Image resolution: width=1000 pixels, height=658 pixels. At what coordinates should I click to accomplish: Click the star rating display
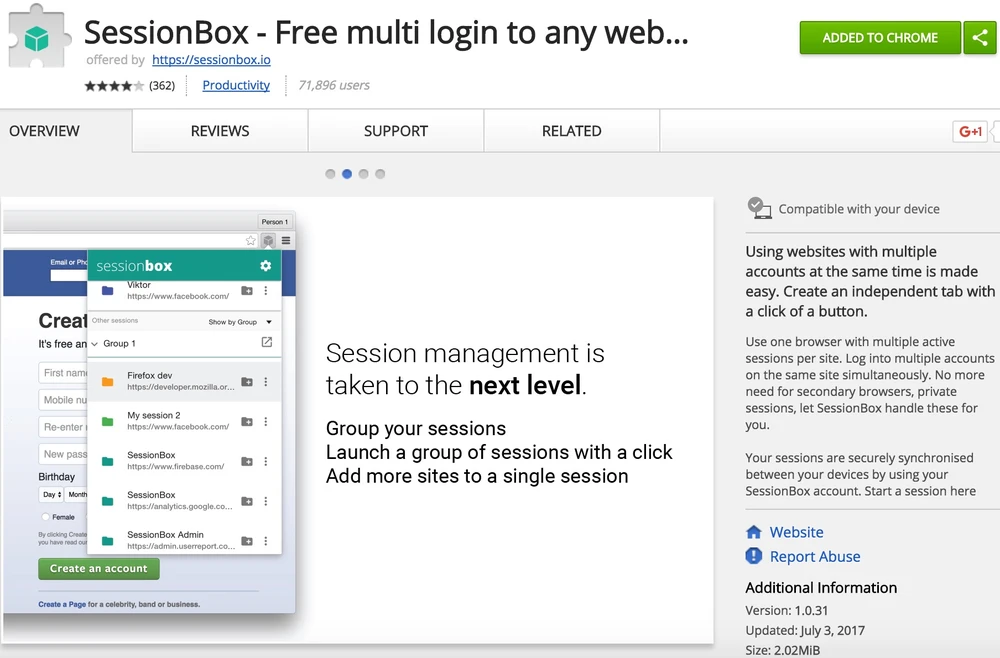[x=114, y=86]
